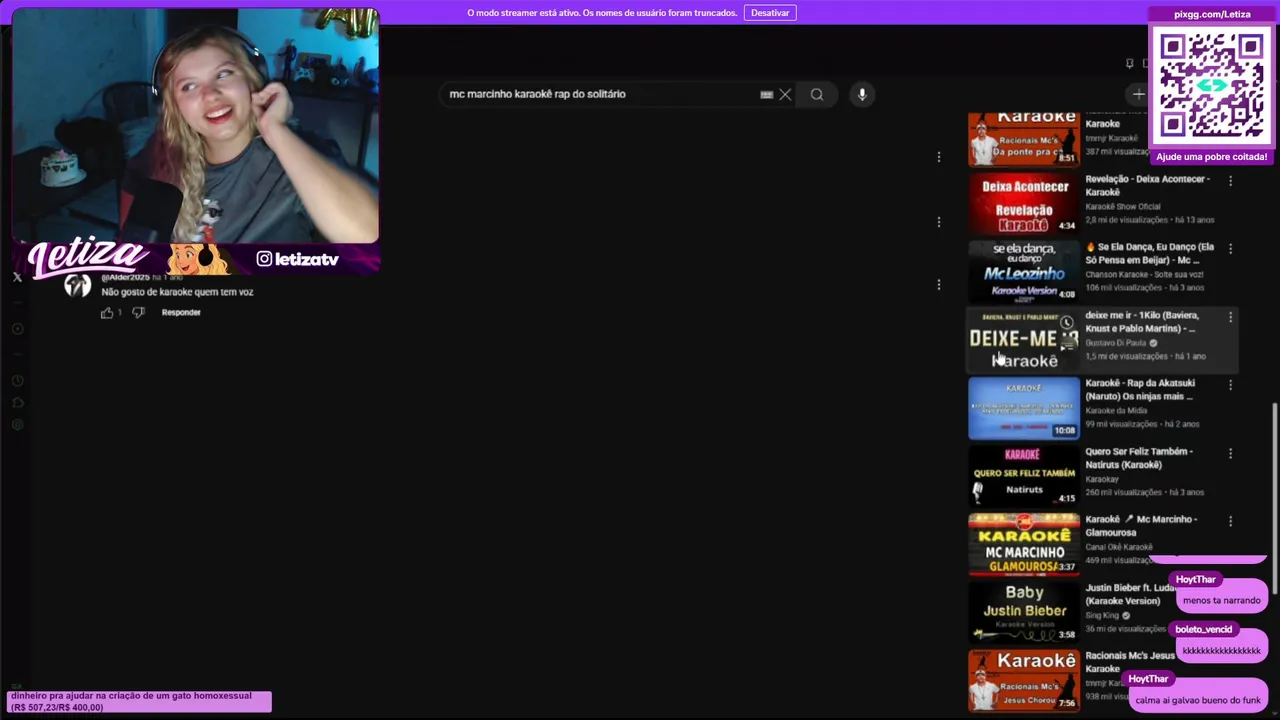Click boleto_vencid's 'kkkkkkkk' chat message

(1221, 650)
